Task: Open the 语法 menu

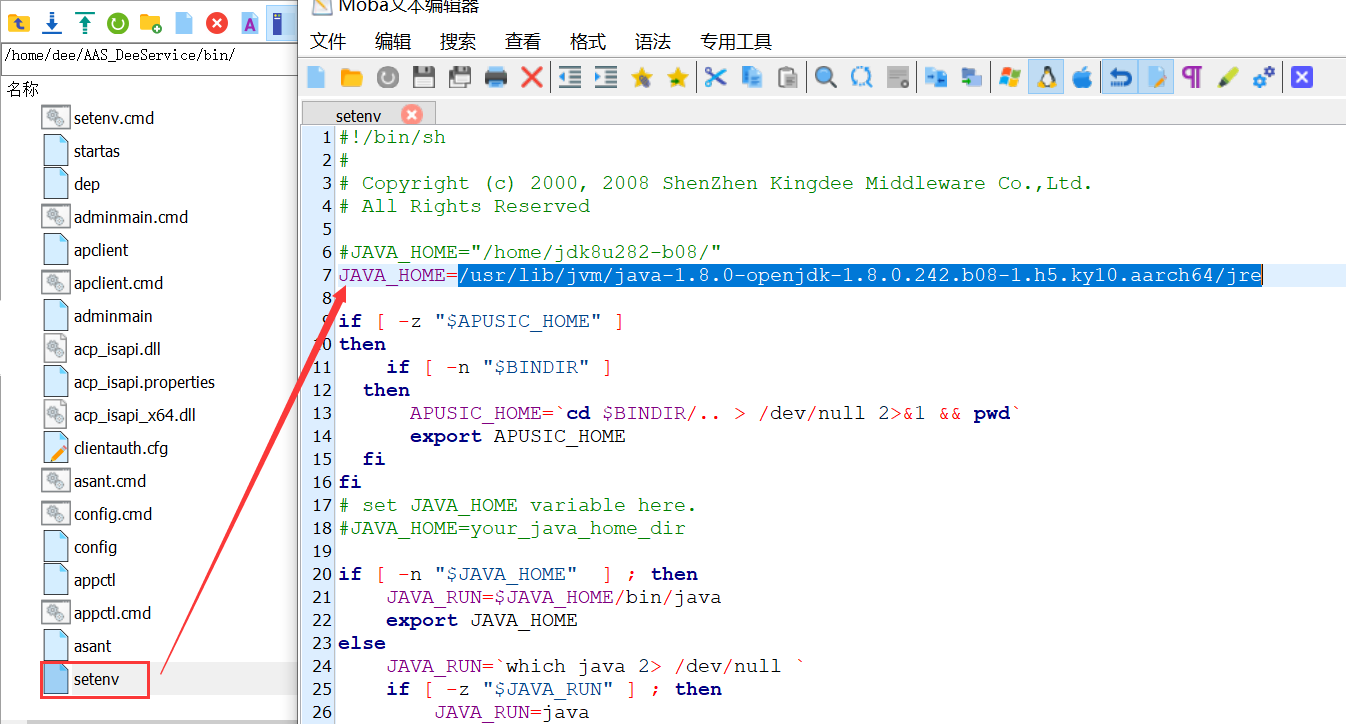Action: [x=653, y=41]
